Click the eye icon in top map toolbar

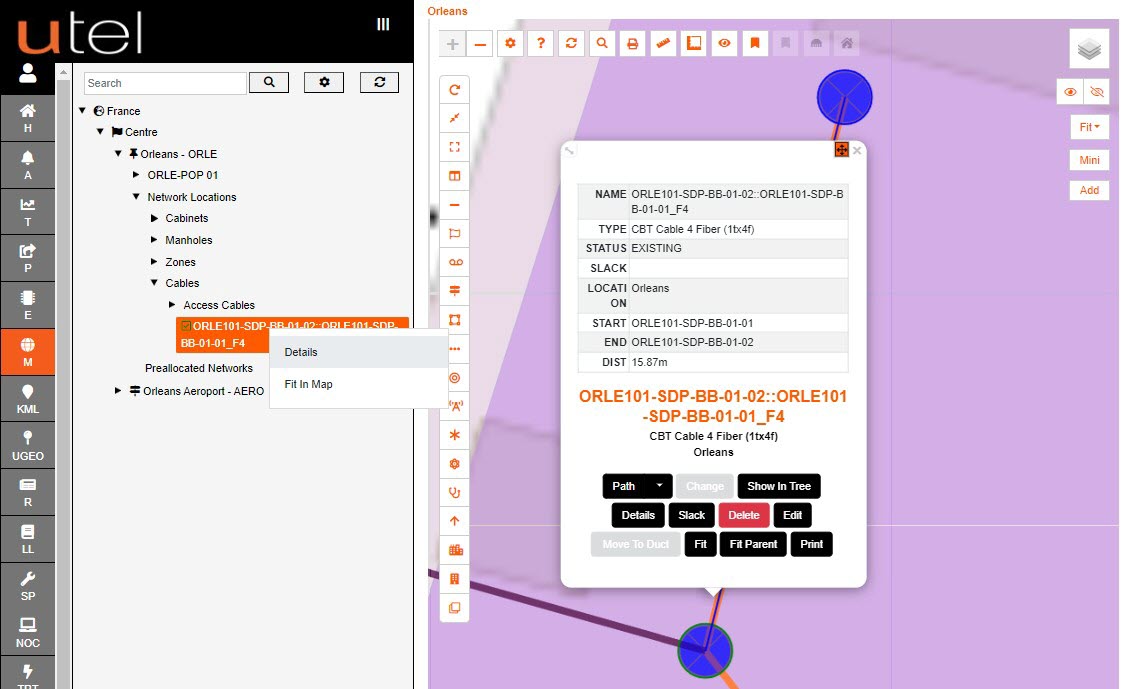[725, 44]
